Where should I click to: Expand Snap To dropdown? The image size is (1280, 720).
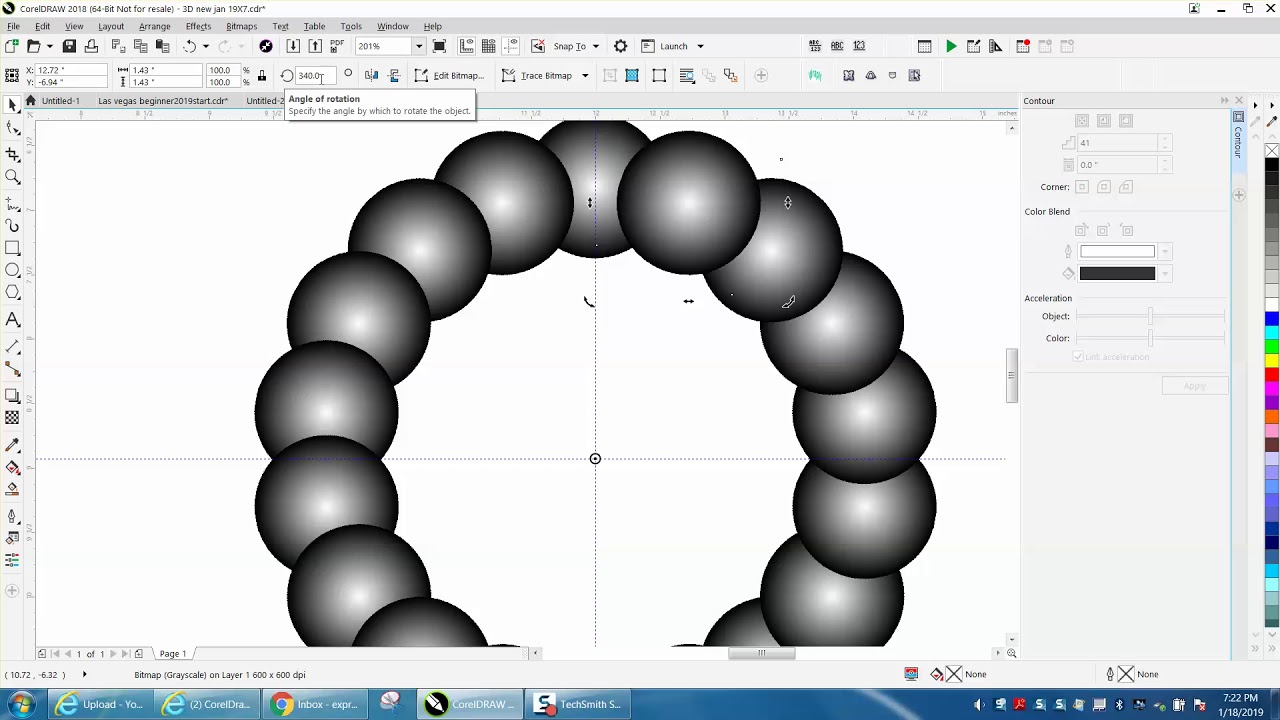[595, 46]
